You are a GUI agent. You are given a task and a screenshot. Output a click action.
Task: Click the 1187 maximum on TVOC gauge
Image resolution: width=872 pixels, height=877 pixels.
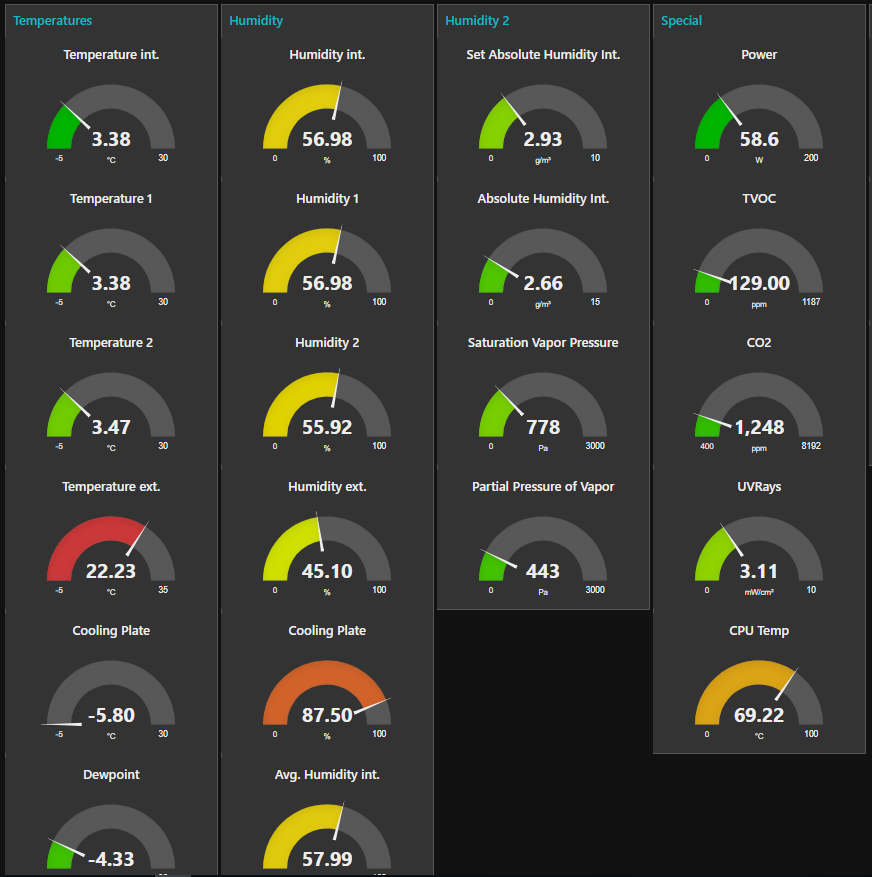tap(811, 302)
